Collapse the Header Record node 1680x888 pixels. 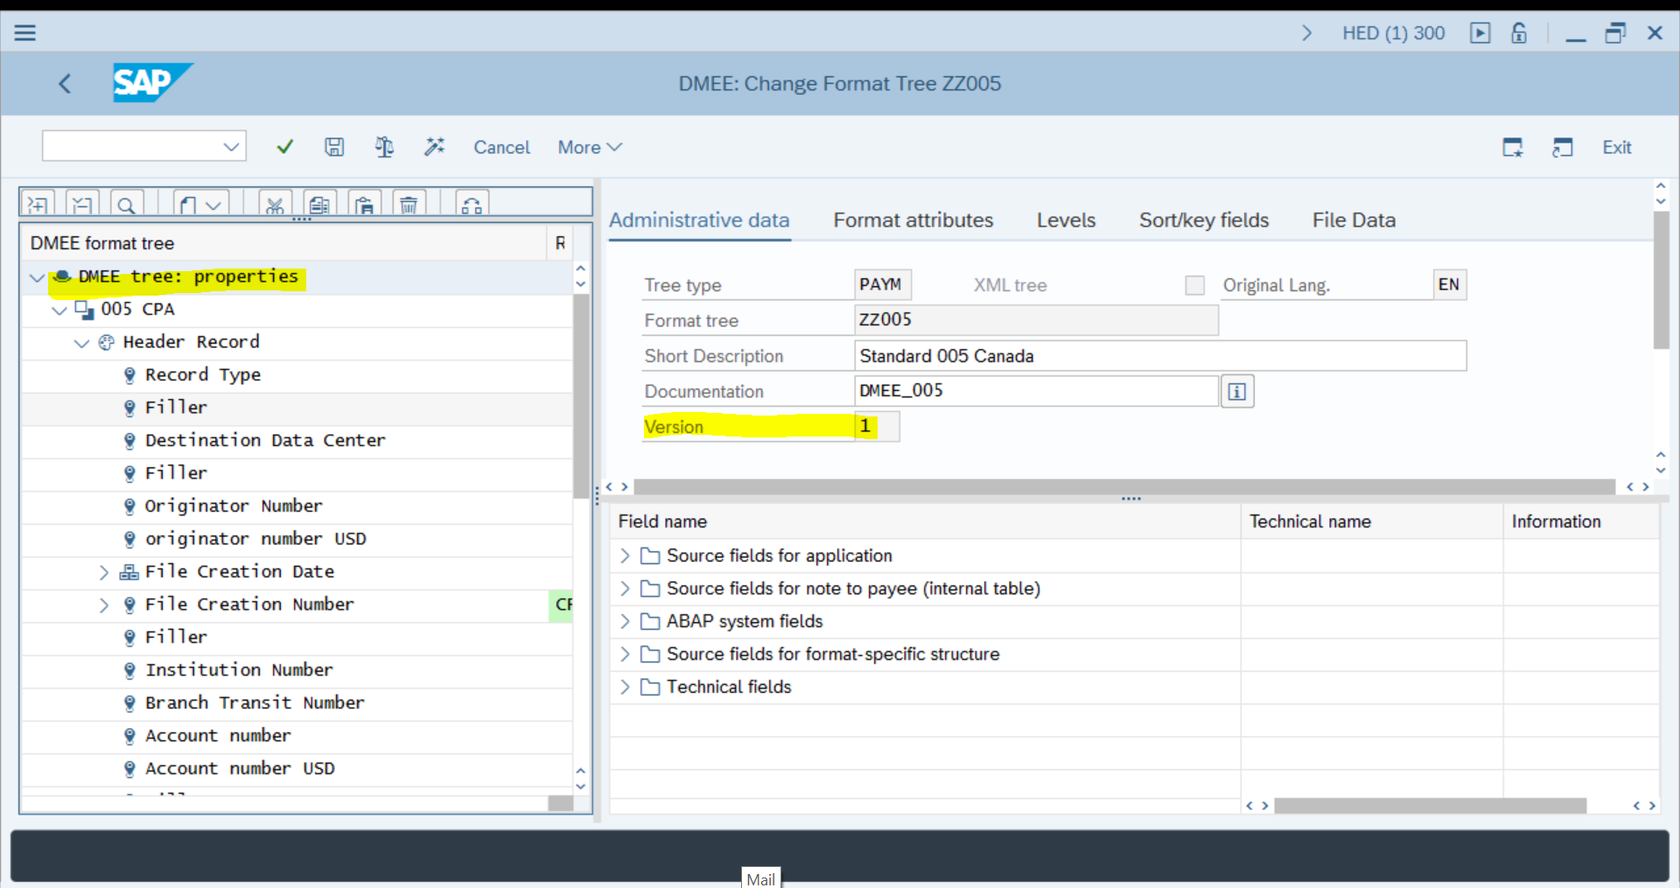pyautogui.click(x=82, y=343)
